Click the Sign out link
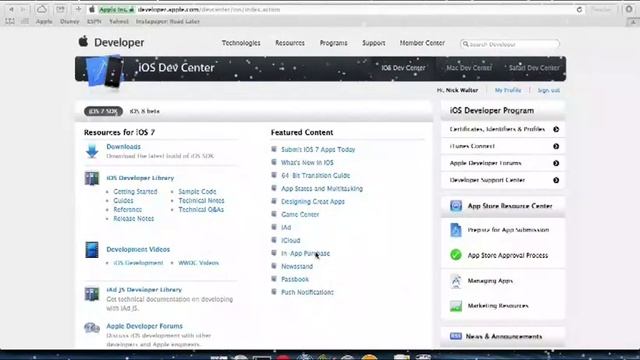 pos(549,90)
